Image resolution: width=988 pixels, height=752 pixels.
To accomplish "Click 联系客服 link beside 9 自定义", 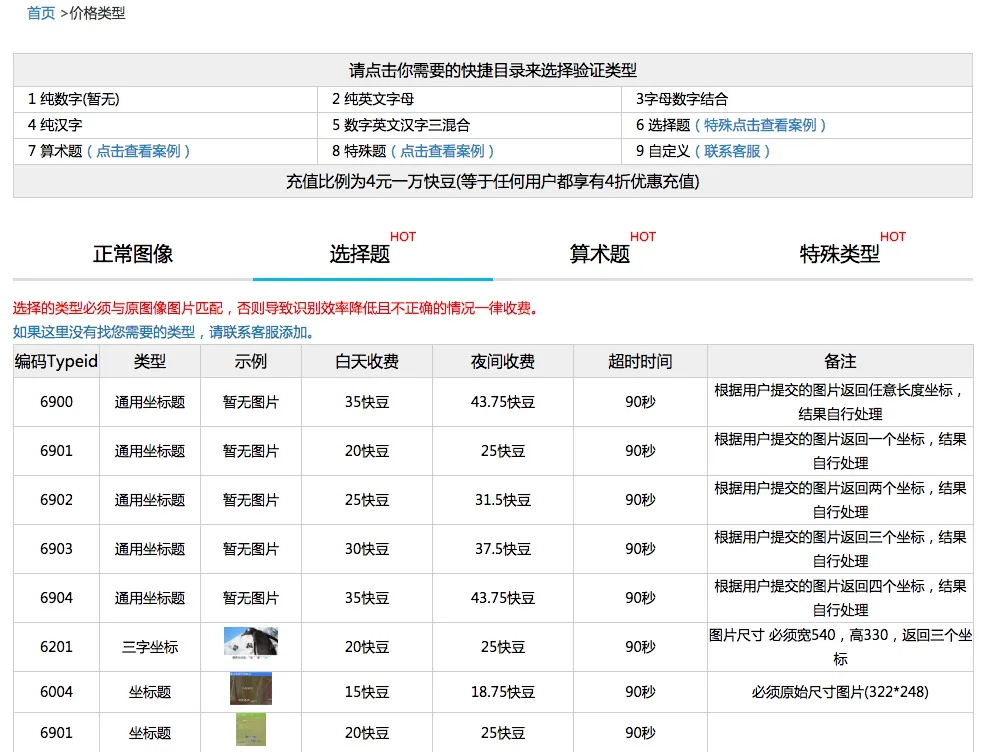I will pos(738,151).
